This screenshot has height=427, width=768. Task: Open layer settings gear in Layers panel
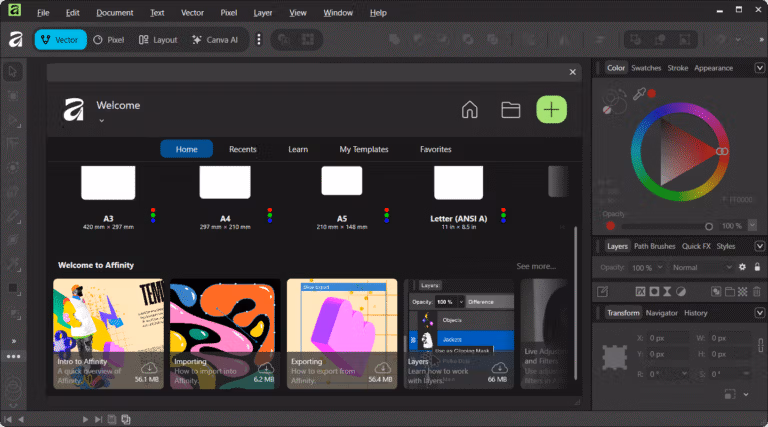743,267
